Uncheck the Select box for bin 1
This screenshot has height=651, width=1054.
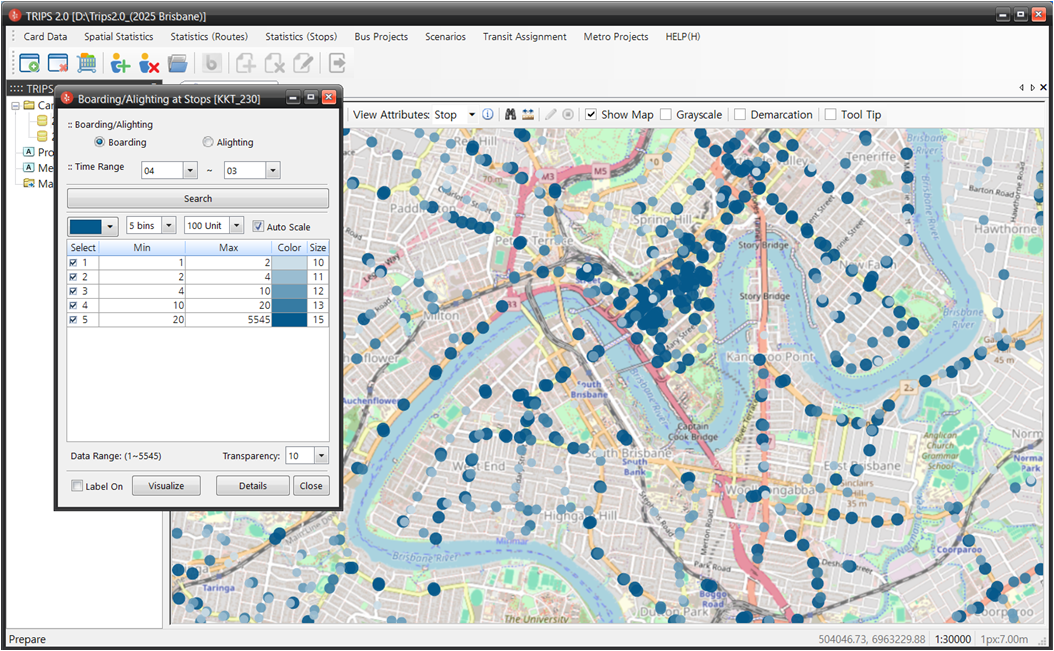click(73, 263)
